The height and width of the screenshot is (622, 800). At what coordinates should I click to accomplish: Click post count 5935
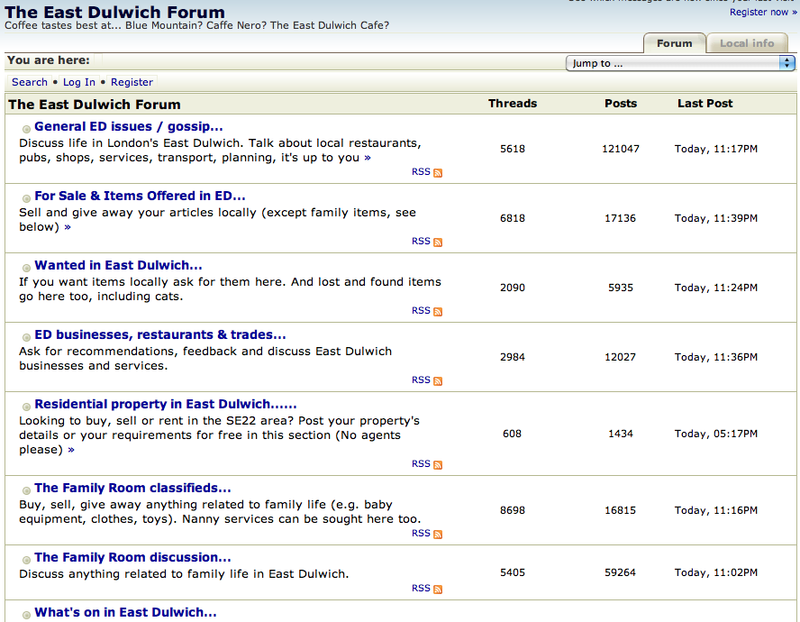point(620,288)
